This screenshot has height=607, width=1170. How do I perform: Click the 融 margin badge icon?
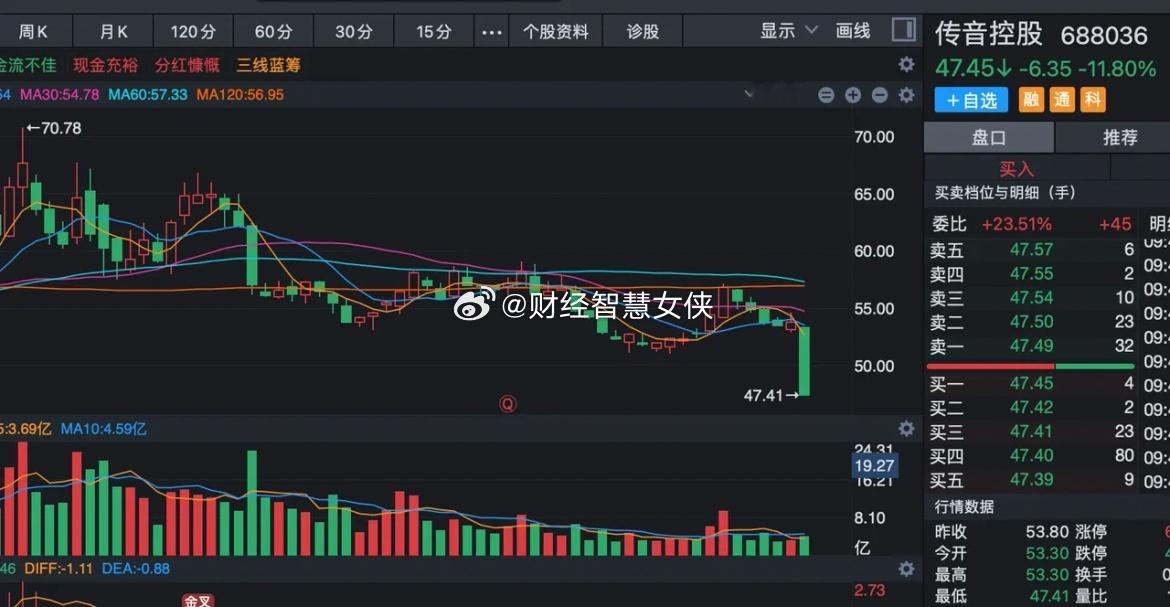click(x=1031, y=99)
